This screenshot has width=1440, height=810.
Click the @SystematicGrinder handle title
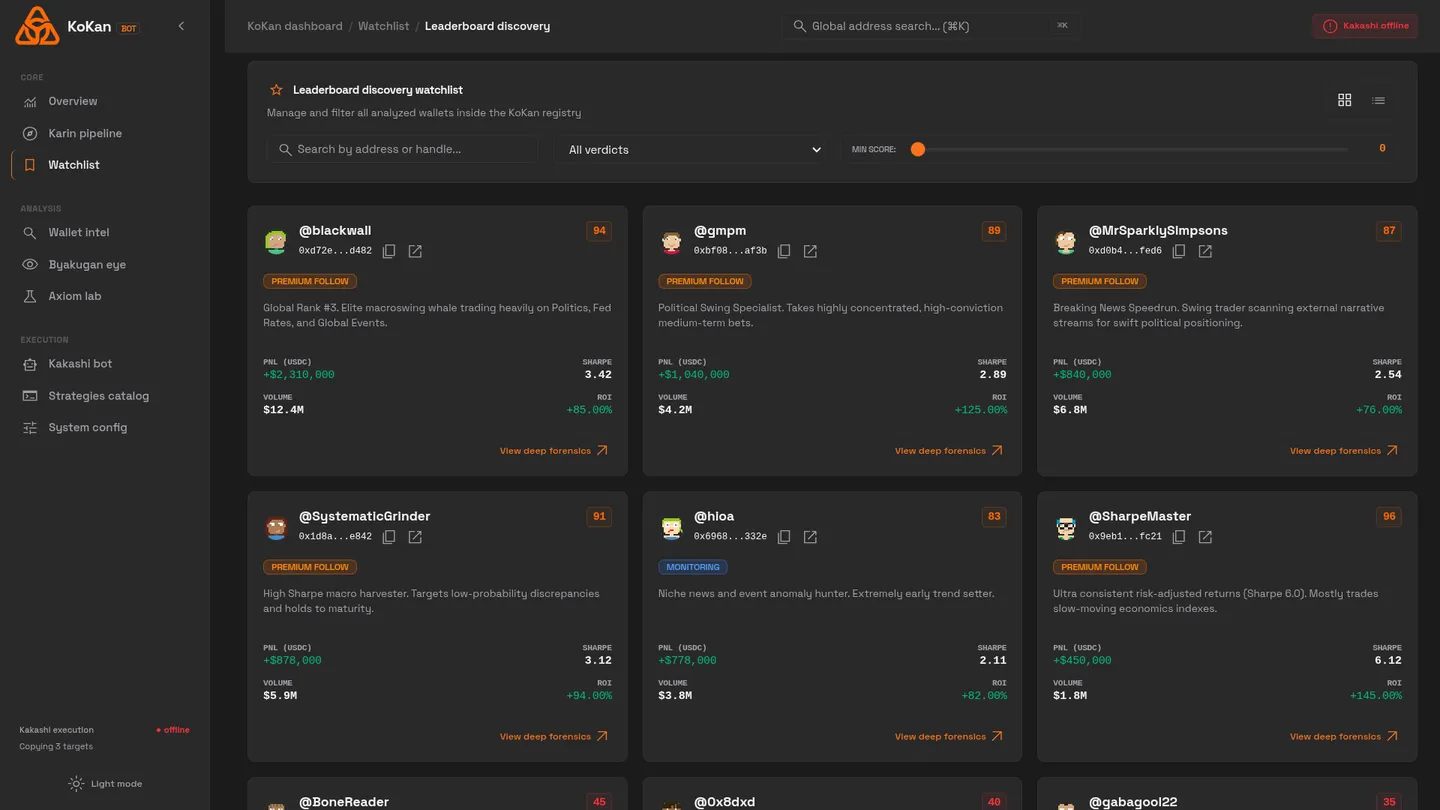coord(364,516)
